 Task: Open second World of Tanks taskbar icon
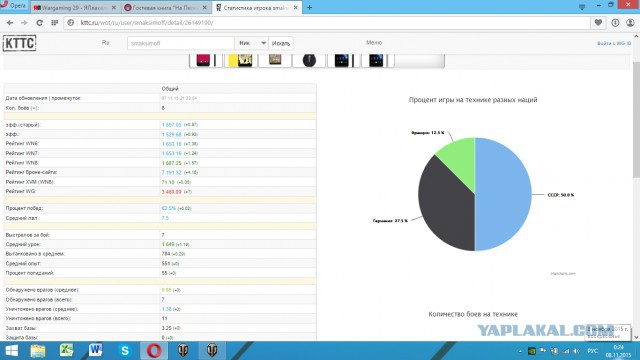tap(212, 351)
